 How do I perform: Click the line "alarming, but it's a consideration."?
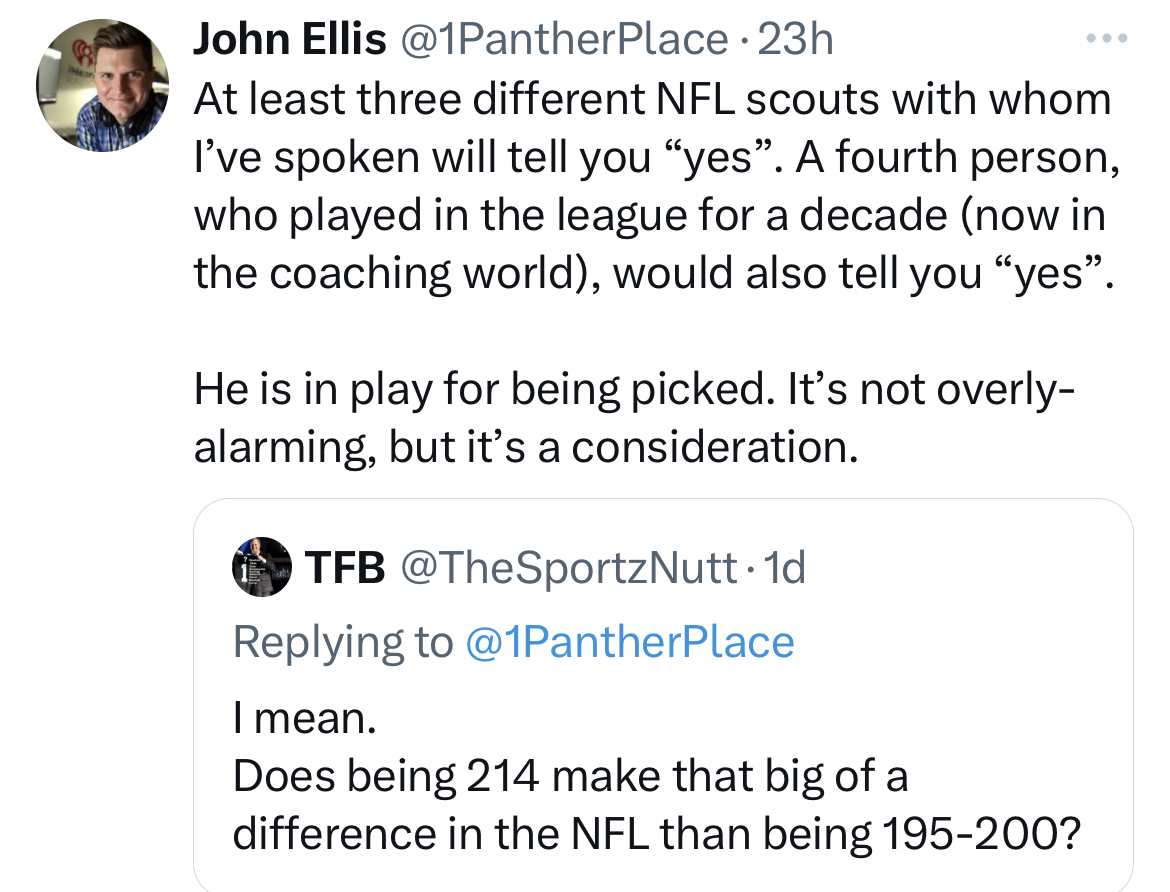point(525,447)
